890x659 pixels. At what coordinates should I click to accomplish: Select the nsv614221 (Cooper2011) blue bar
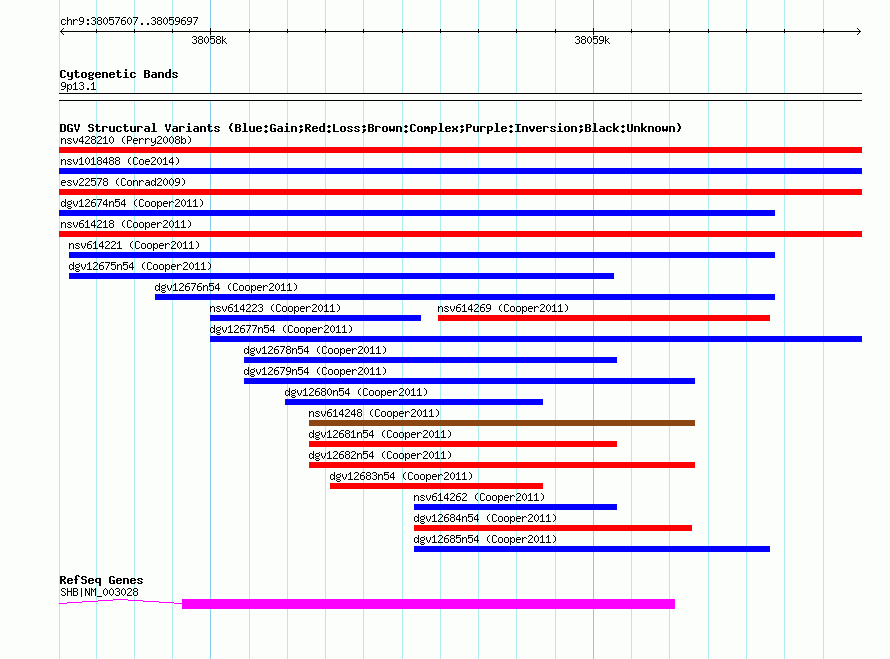(x=422, y=255)
